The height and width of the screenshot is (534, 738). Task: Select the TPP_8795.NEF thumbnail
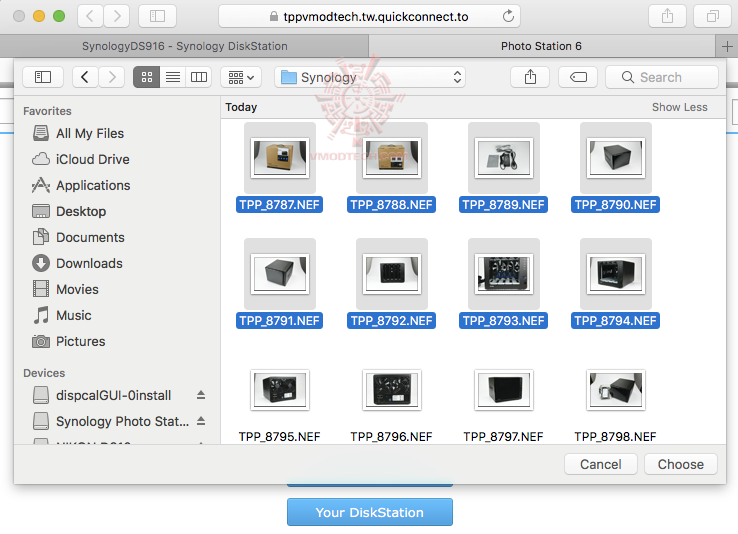(280, 390)
